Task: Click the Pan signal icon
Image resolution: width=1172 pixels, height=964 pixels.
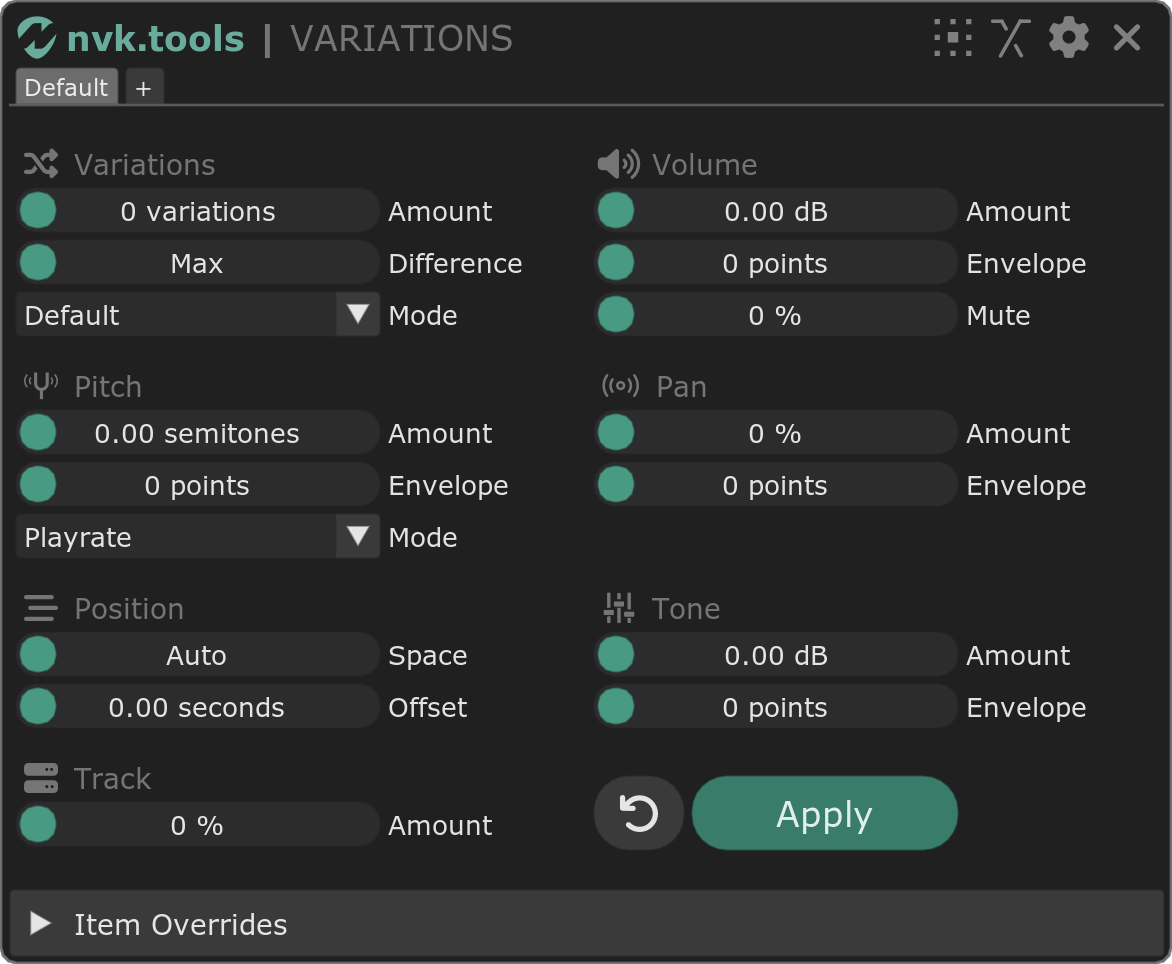Action: [620, 386]
